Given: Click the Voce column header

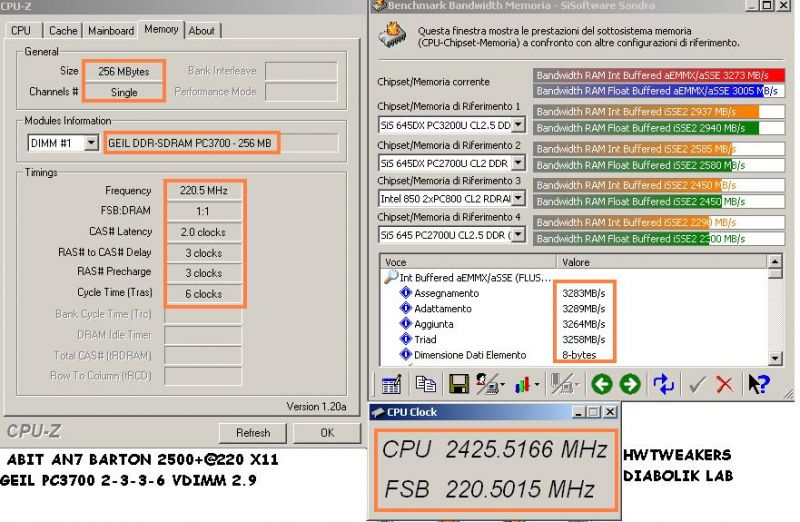Looking at the screenshot, I should tap(468, 262).
